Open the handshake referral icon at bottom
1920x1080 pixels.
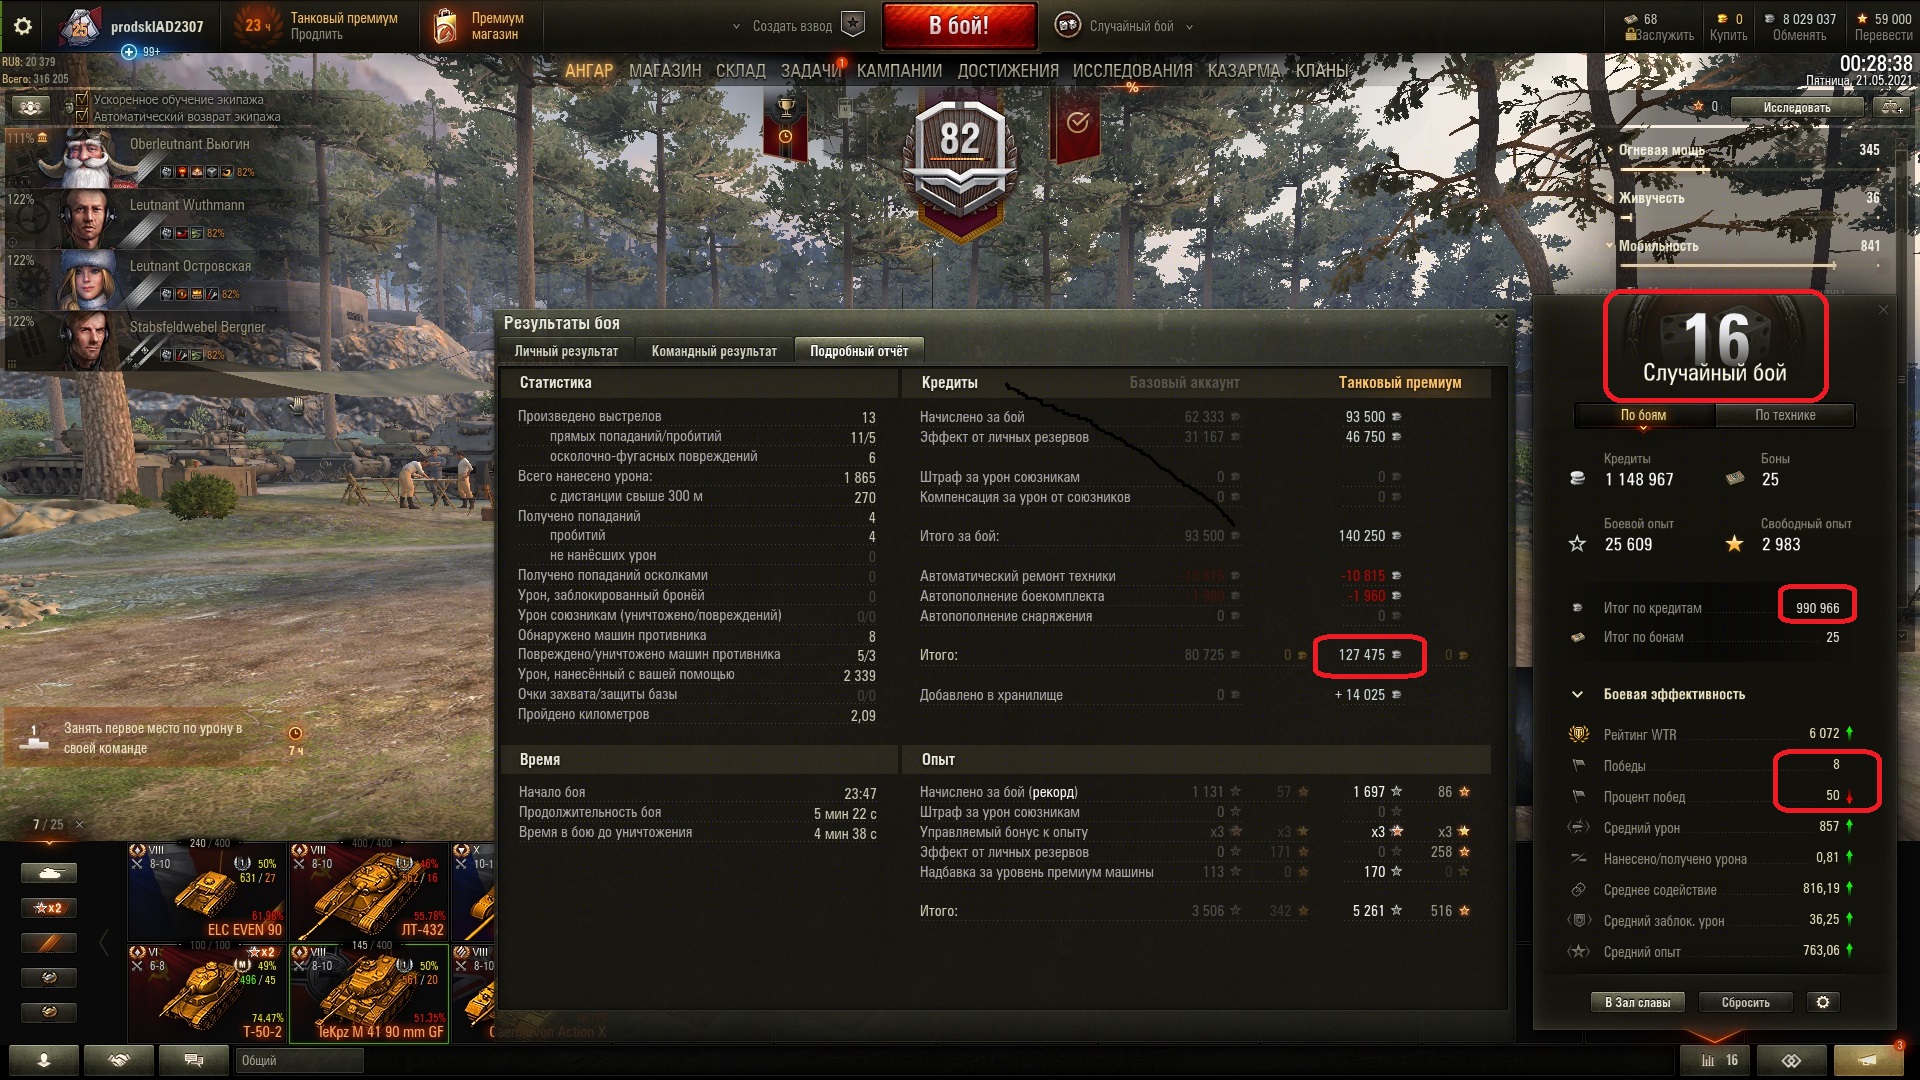point(119,1060)
